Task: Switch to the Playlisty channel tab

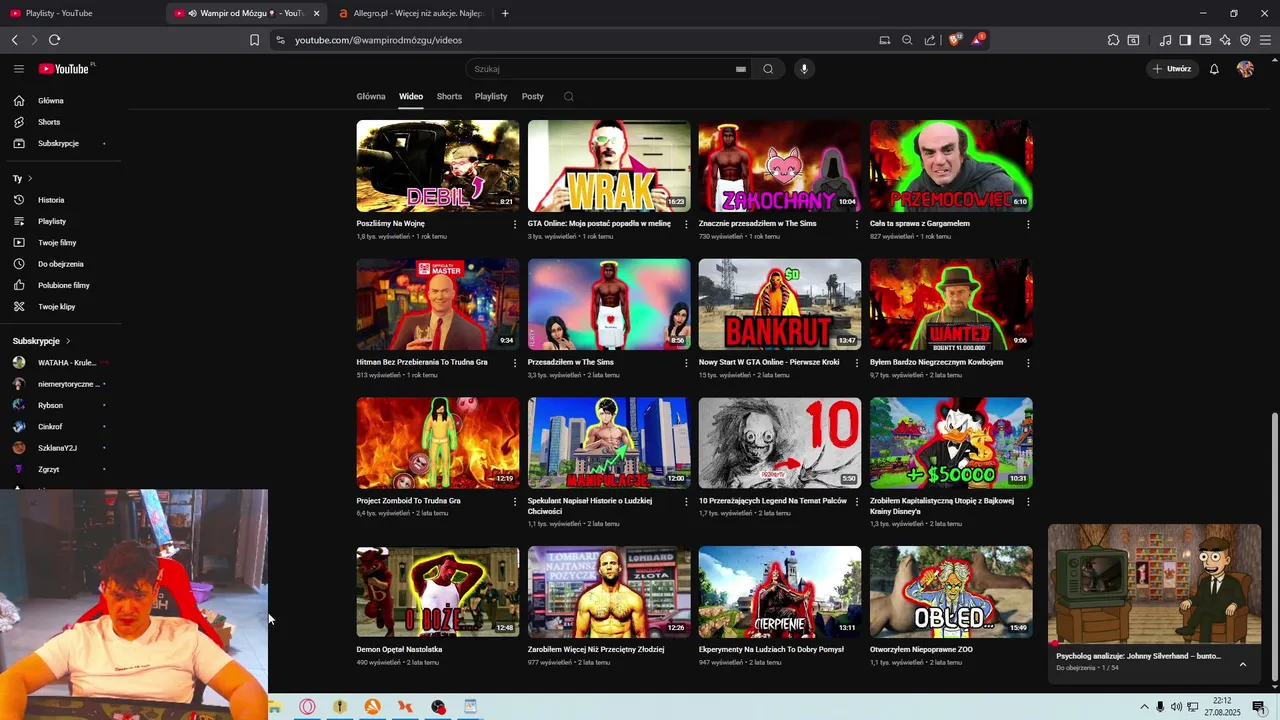Action: [x=491, y=97]
